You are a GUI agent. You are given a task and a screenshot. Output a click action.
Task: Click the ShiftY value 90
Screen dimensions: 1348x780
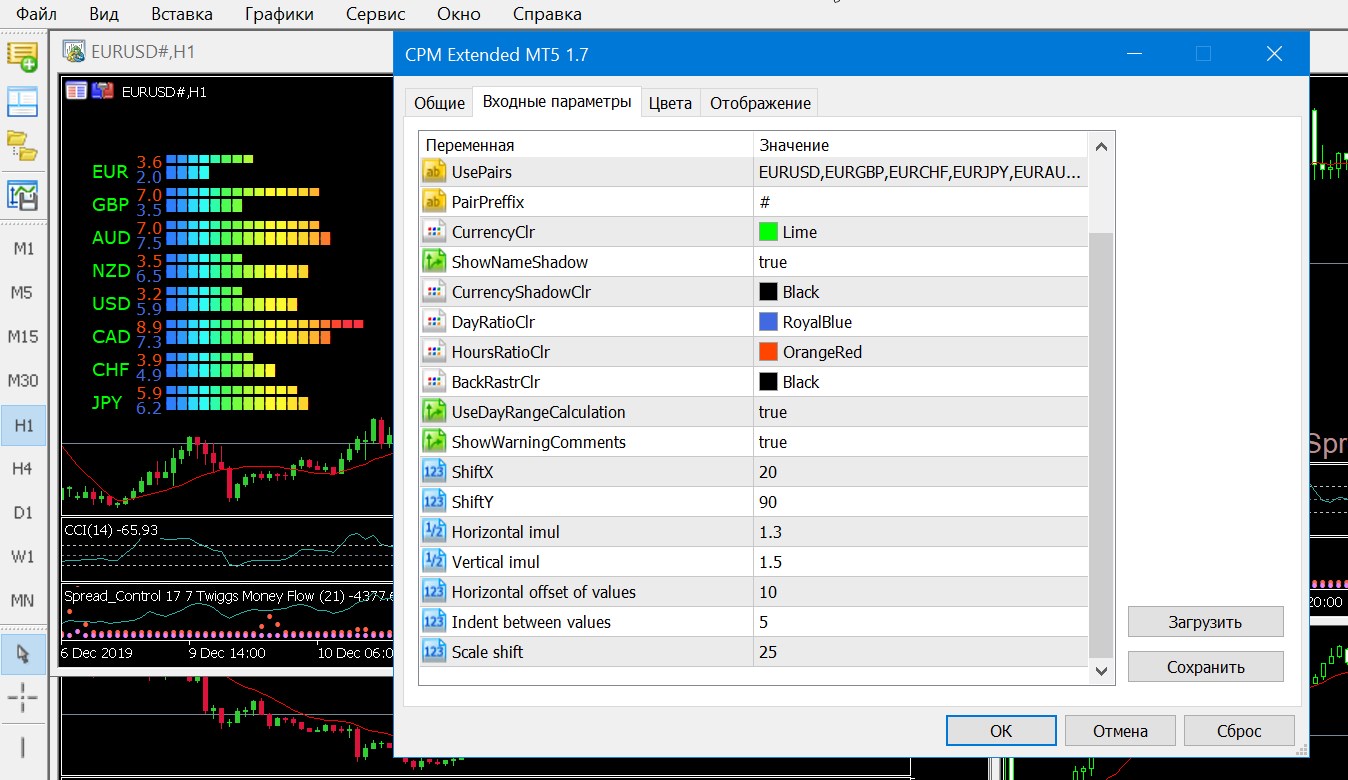click(768, 502)
